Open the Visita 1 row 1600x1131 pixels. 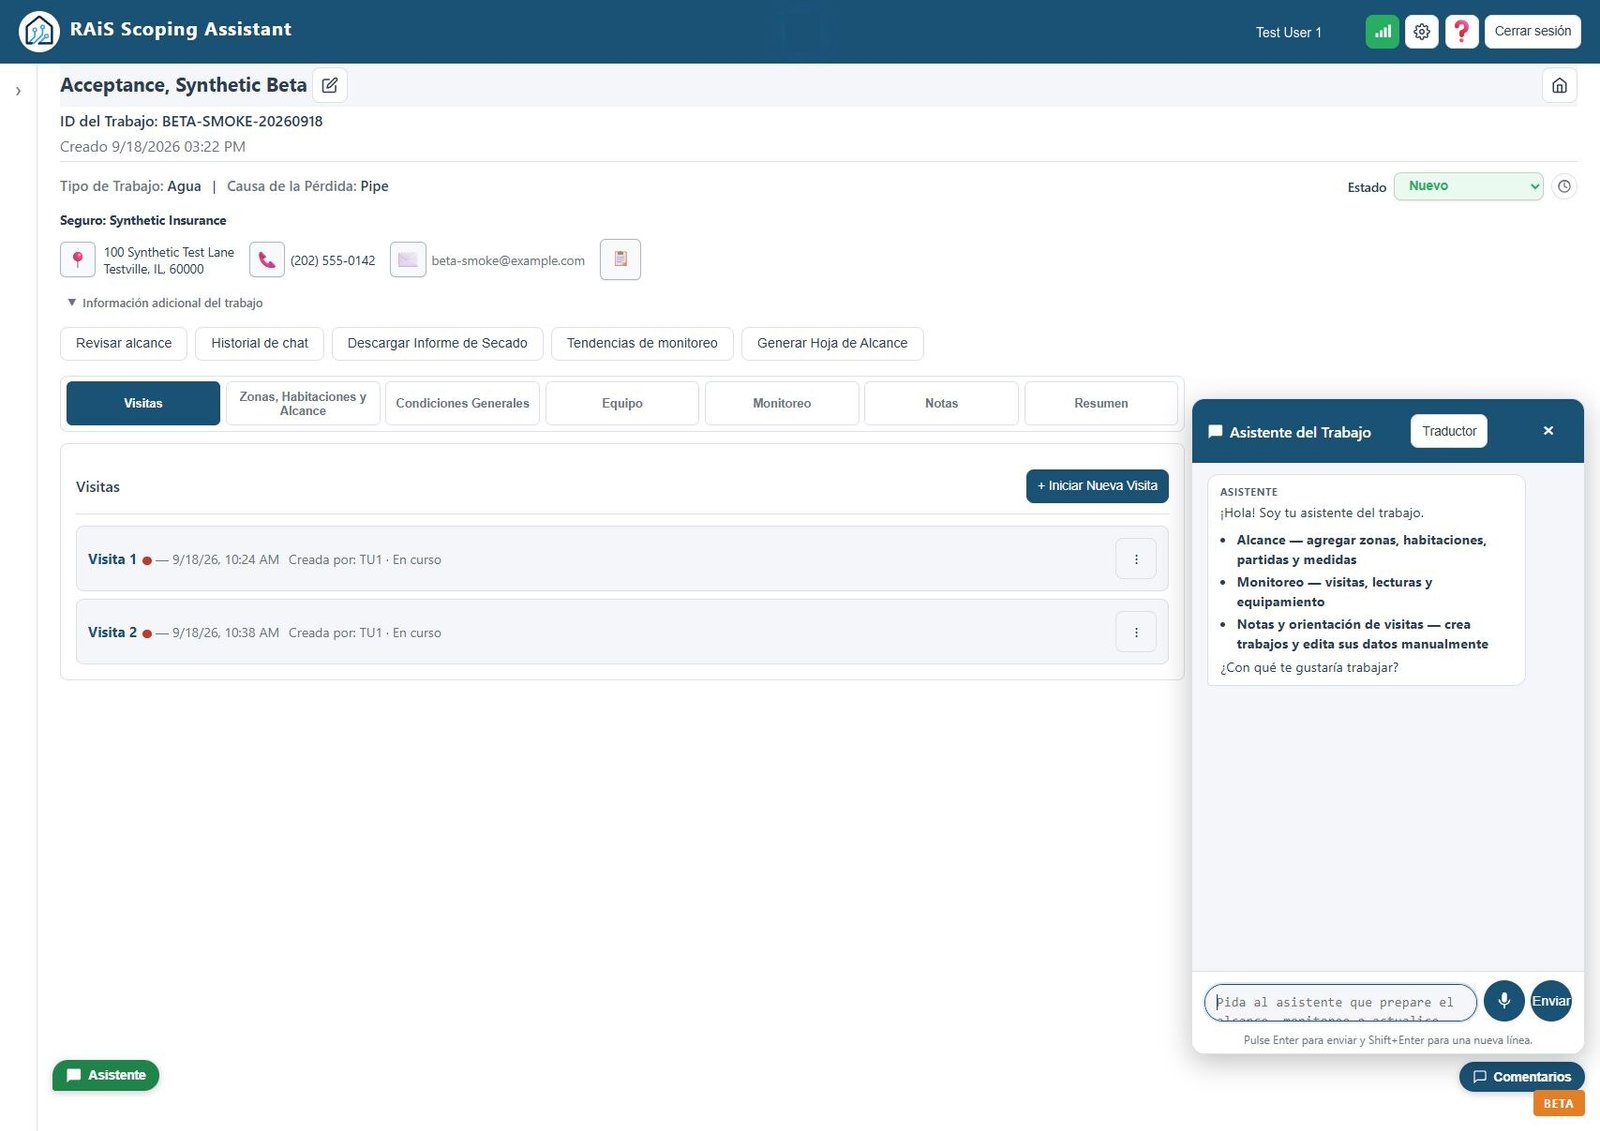pos(622,559)
